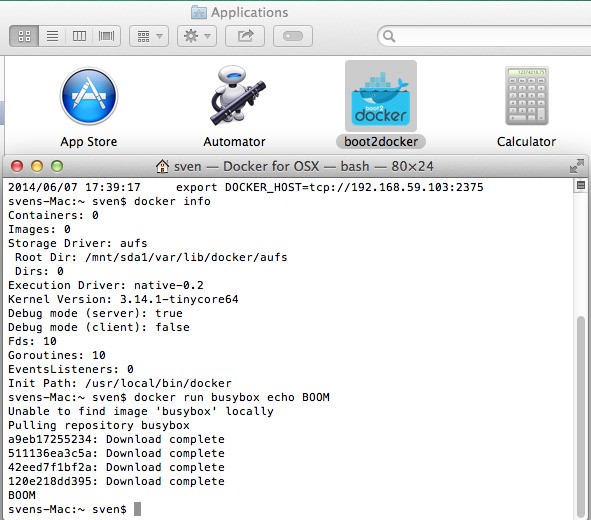Click 'EventsListeners: 0' line
The image size is (591, 520).
[71, 369]
